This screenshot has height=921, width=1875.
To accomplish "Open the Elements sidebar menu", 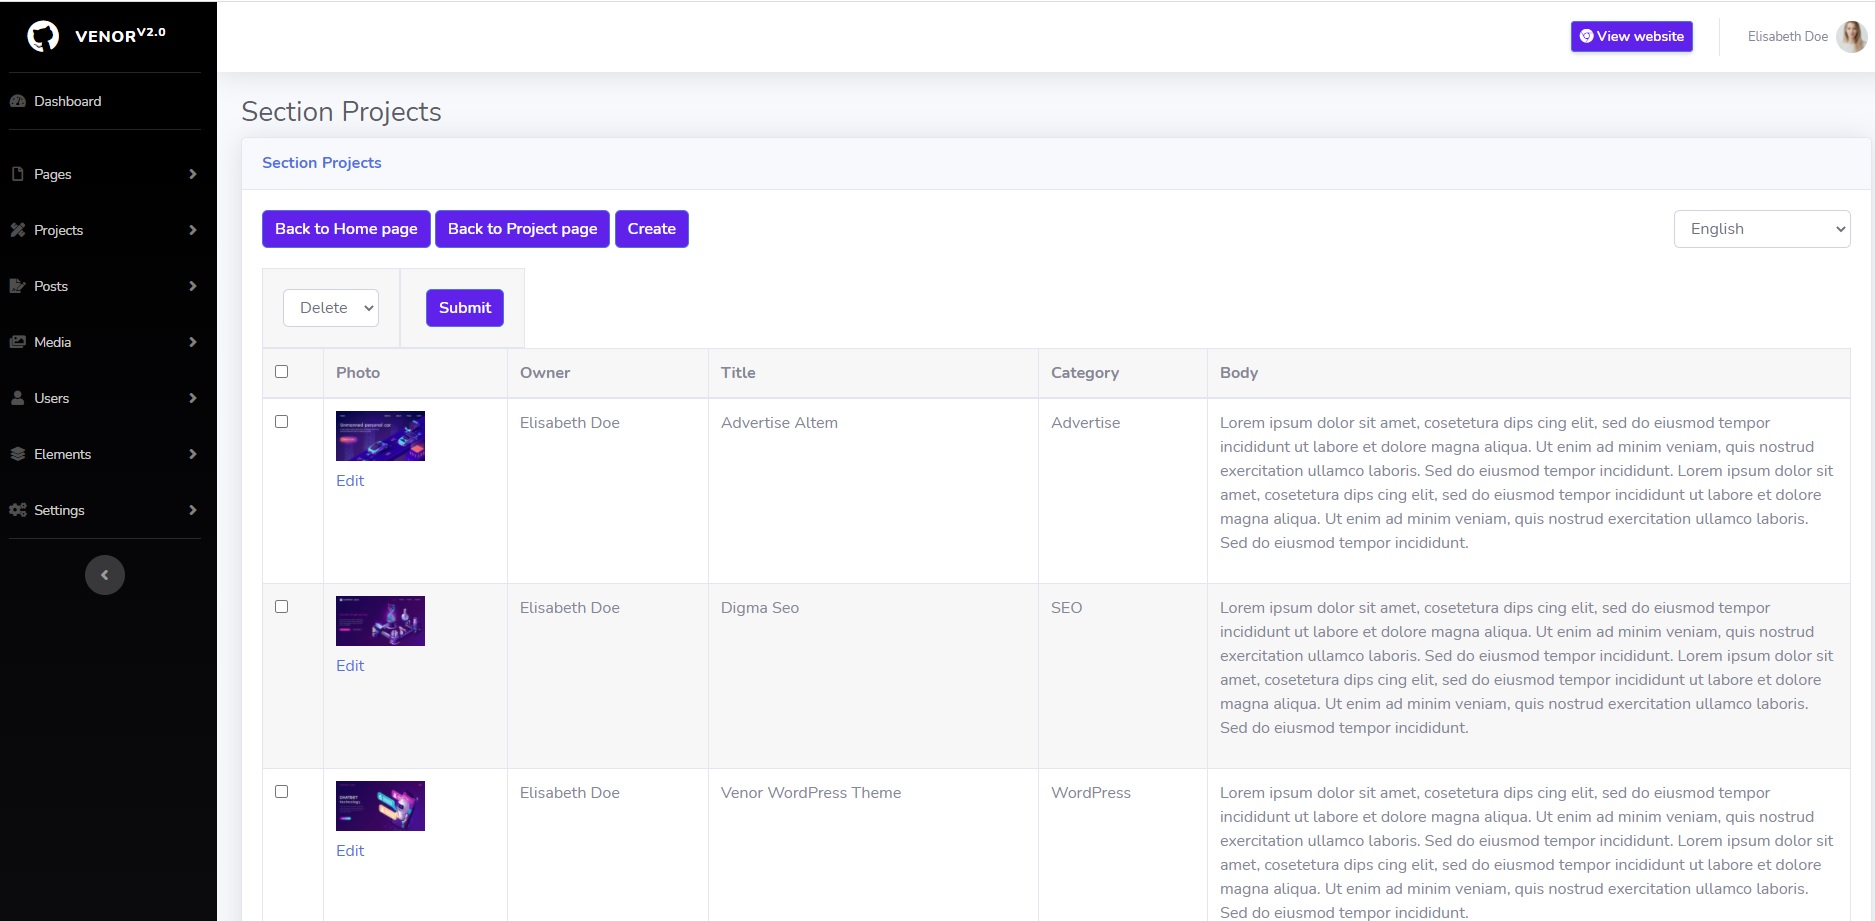I will pos(63,454).
